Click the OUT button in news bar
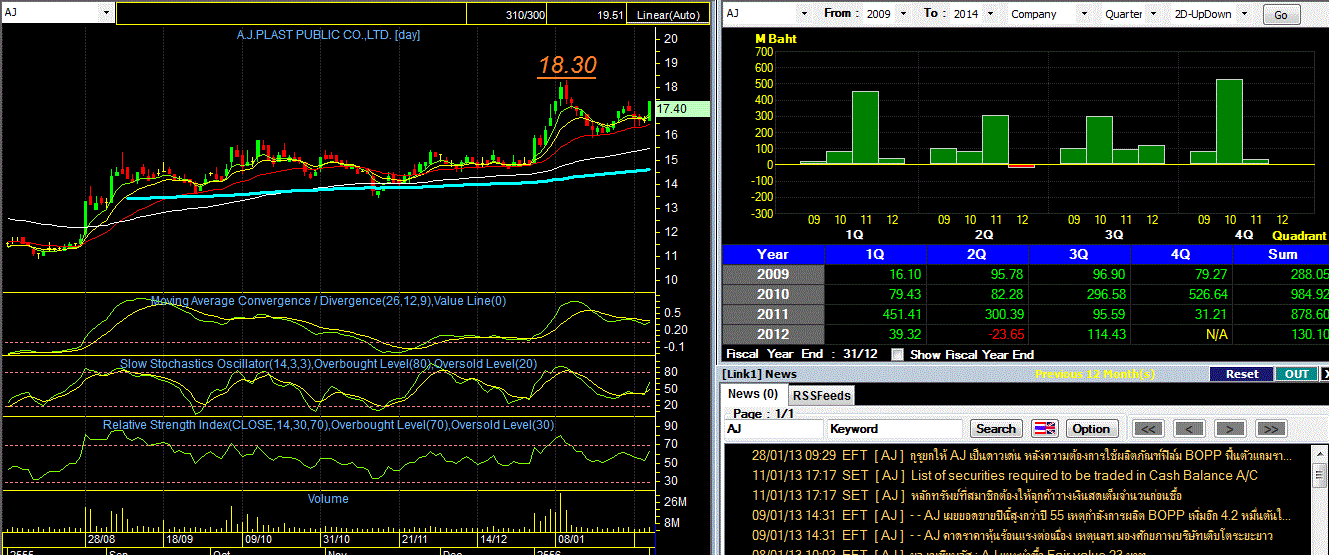1329x555 pixels. tap(1297, 373)
